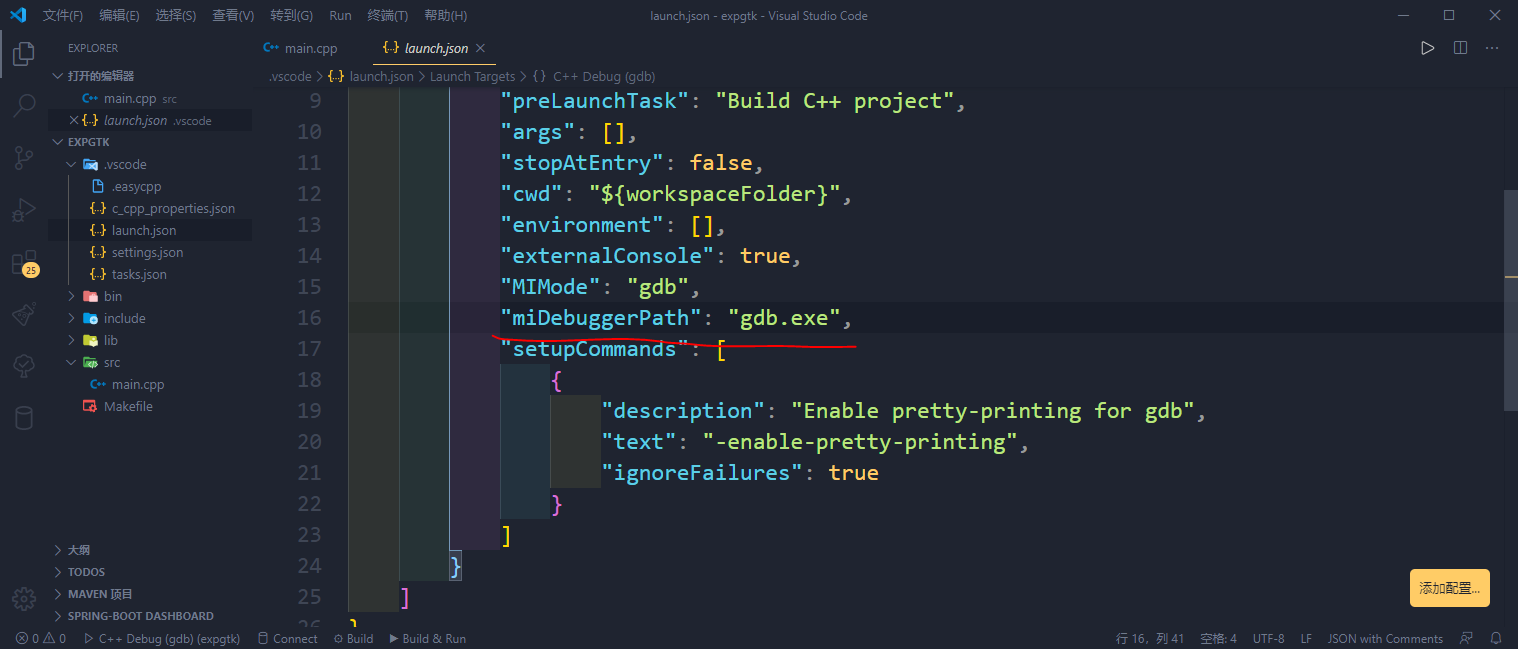Viewport: 1518px width, 649px height.
Task: Click the 添加配置... button
Action: (x=1450, y=588)
